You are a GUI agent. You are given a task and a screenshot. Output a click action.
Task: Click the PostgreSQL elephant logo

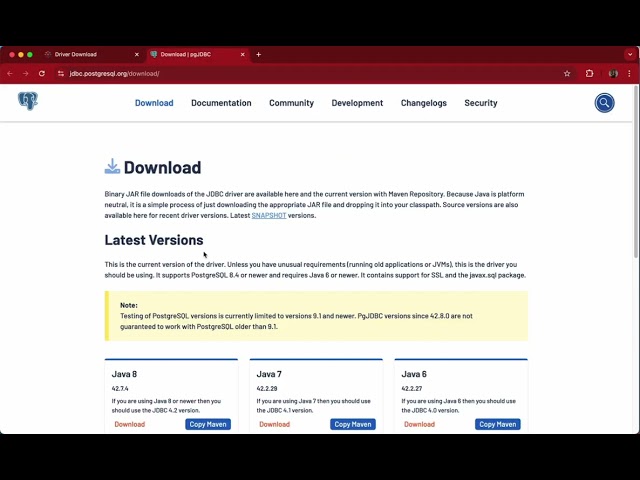[x=28, y=101]
